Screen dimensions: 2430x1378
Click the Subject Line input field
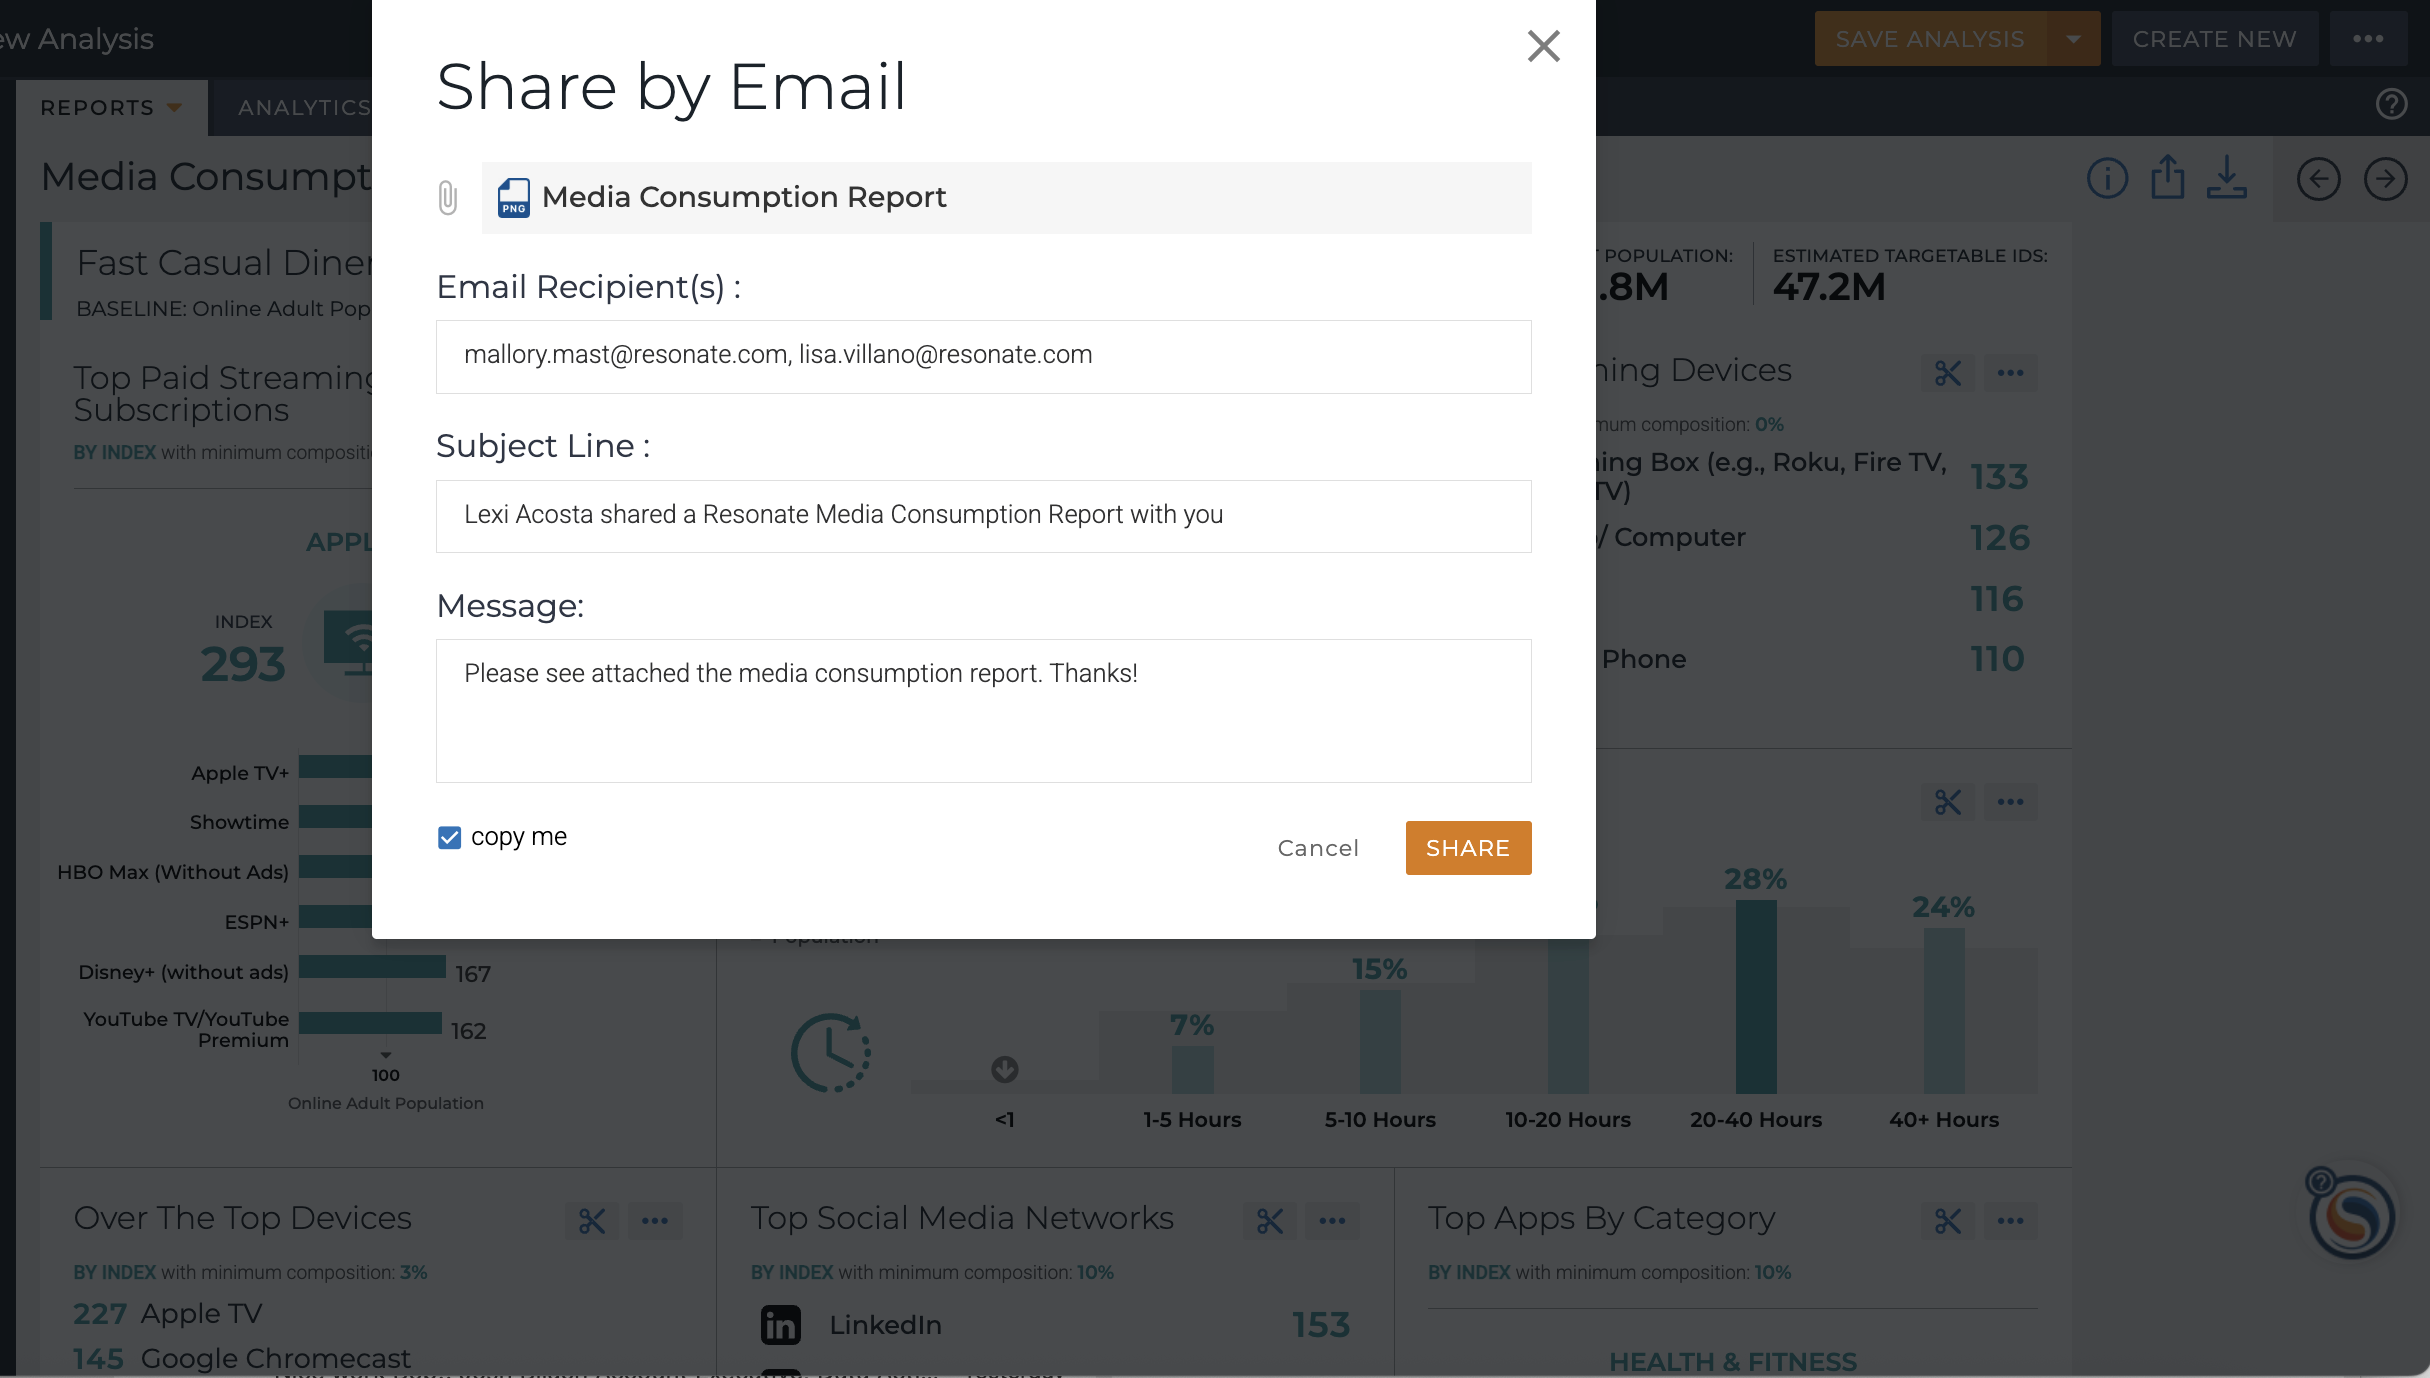pos(983,516)
